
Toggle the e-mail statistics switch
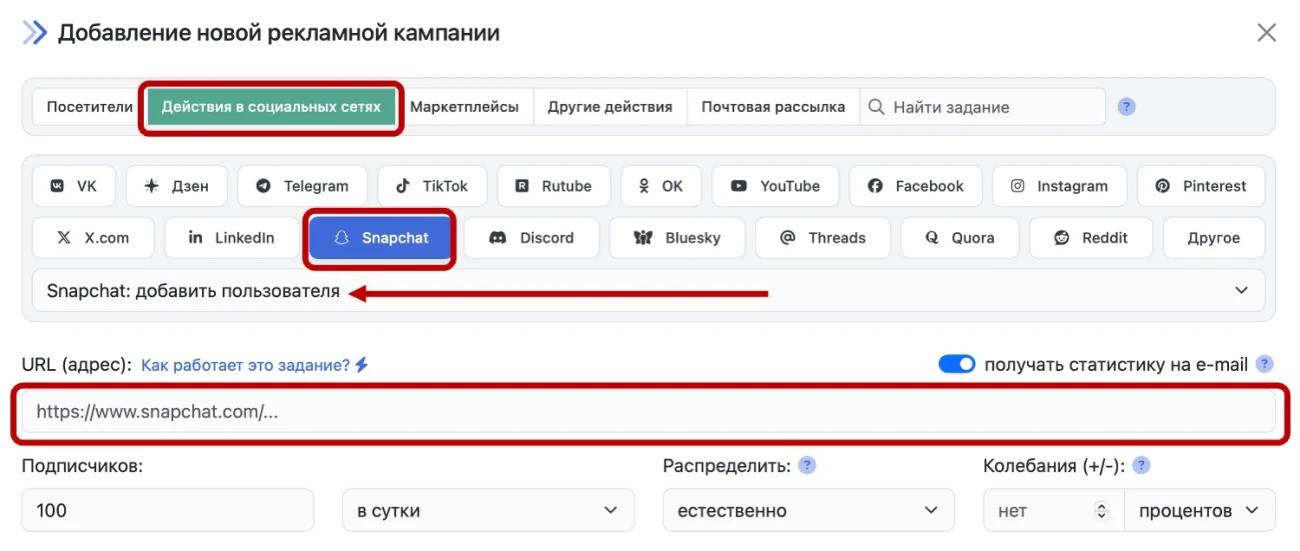click(x=956, y=364)
